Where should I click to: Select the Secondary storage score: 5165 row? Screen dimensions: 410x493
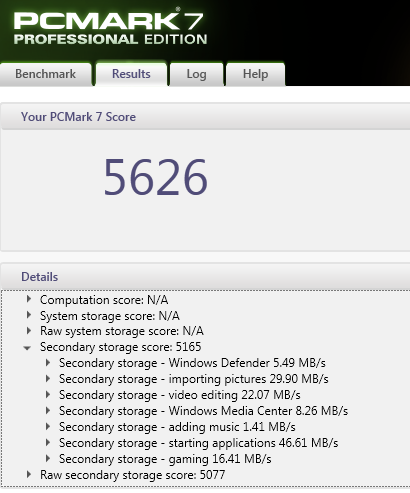(120, 347)
